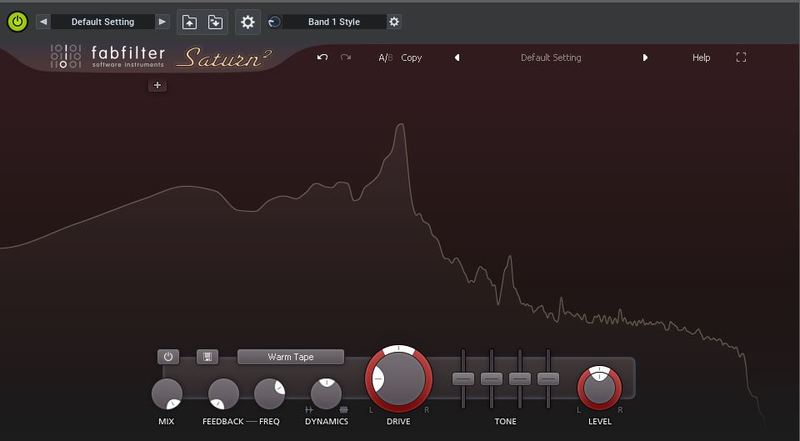Click the compressor icon right of DYNAMICS
The width and height of the screenshot is (800, 441).
click(343, 409)
